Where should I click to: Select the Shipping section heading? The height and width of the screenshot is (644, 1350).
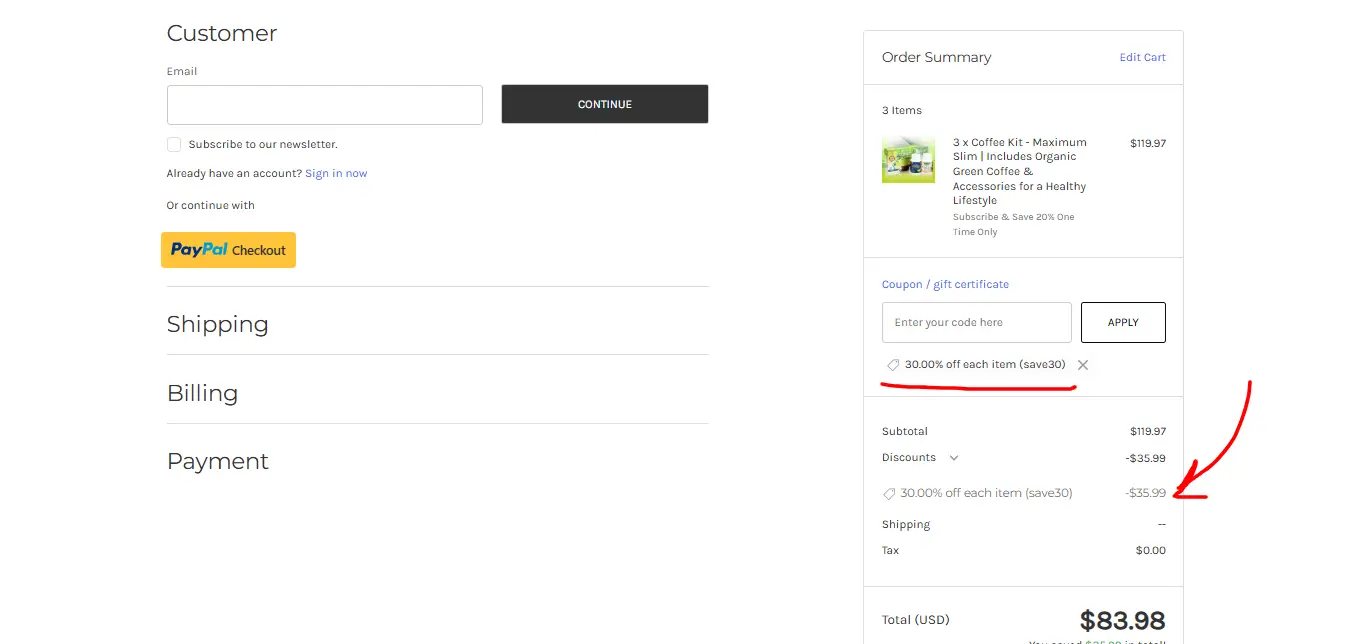(x=218, y=324)
